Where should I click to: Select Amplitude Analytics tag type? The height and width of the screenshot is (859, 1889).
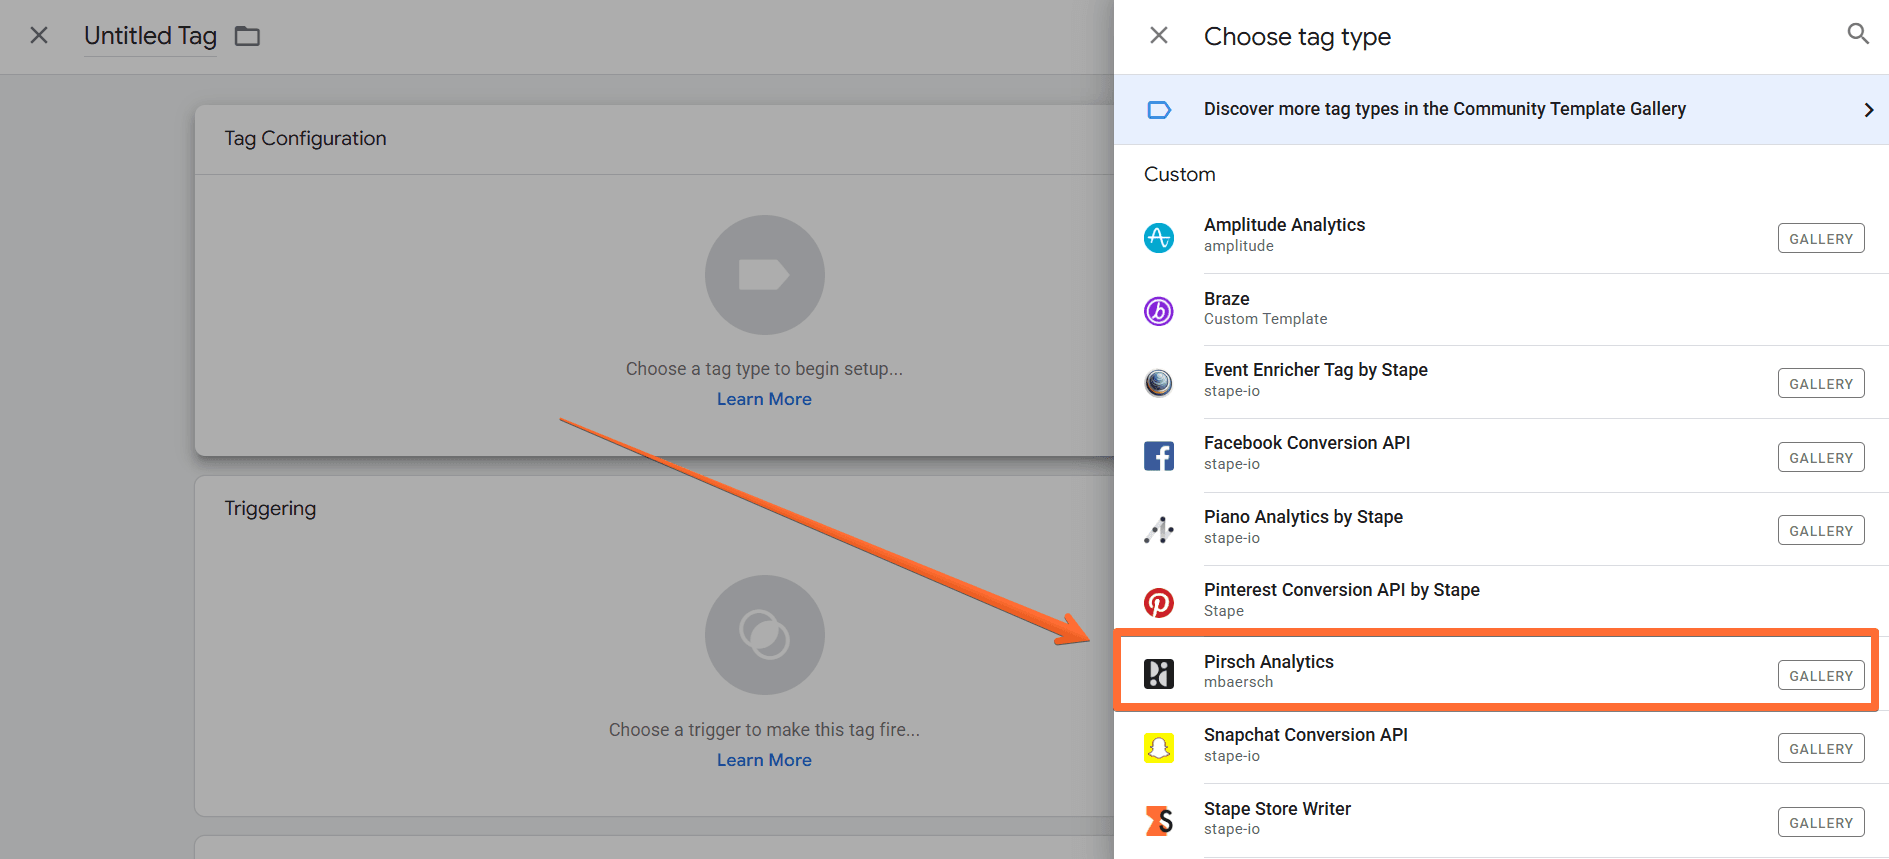point(1501,237)
